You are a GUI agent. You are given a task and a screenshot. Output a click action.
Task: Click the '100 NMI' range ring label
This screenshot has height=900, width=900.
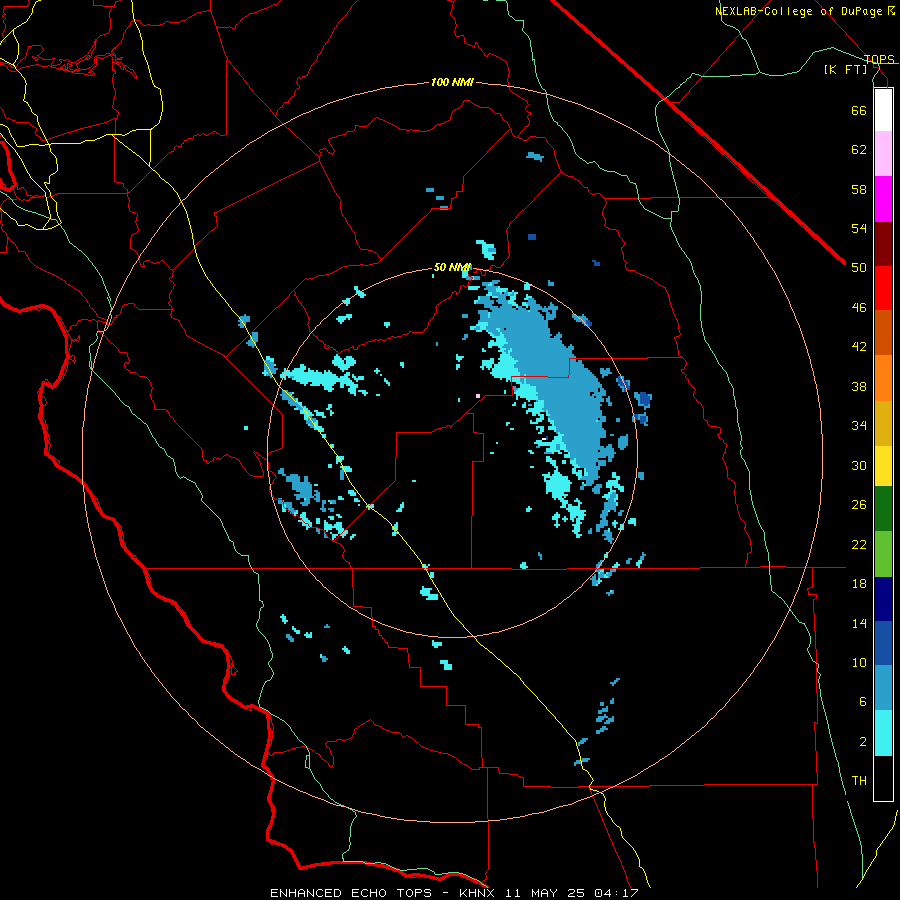(452, 83)
